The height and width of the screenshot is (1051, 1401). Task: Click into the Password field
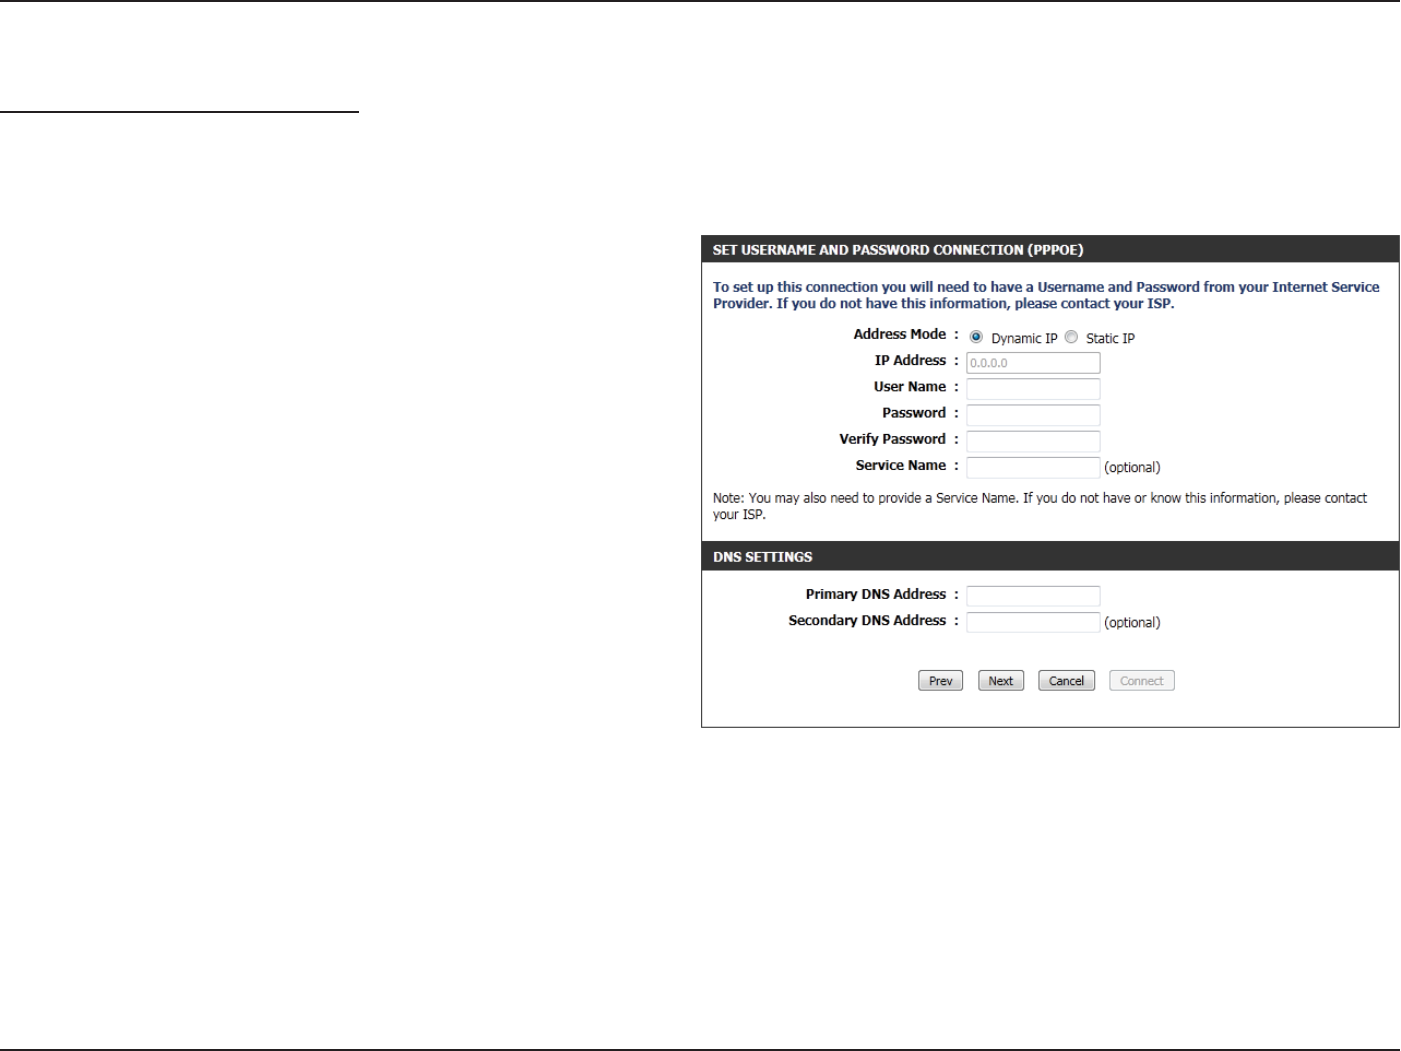pos(1033,415)
